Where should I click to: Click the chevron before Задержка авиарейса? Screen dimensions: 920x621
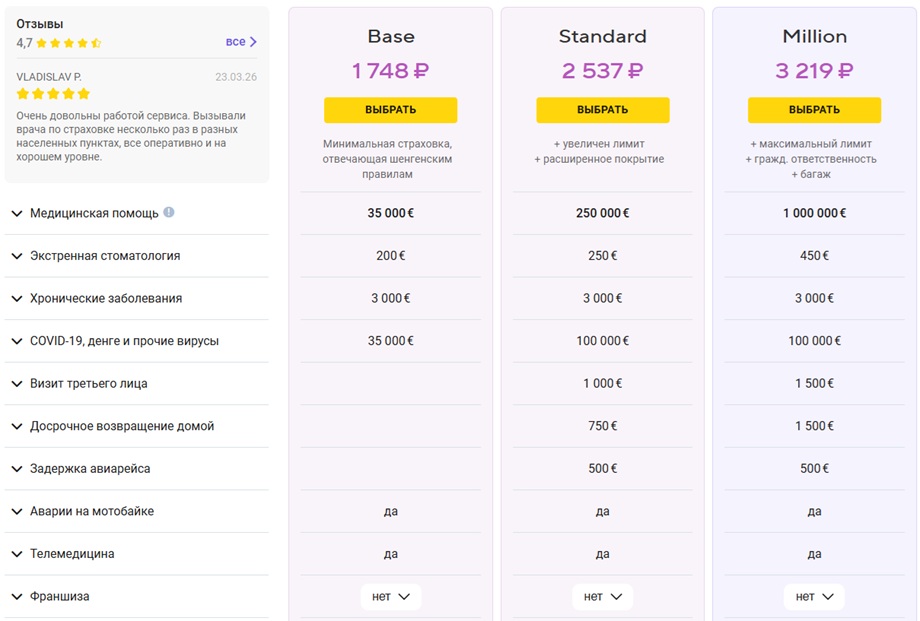(17, 469)
